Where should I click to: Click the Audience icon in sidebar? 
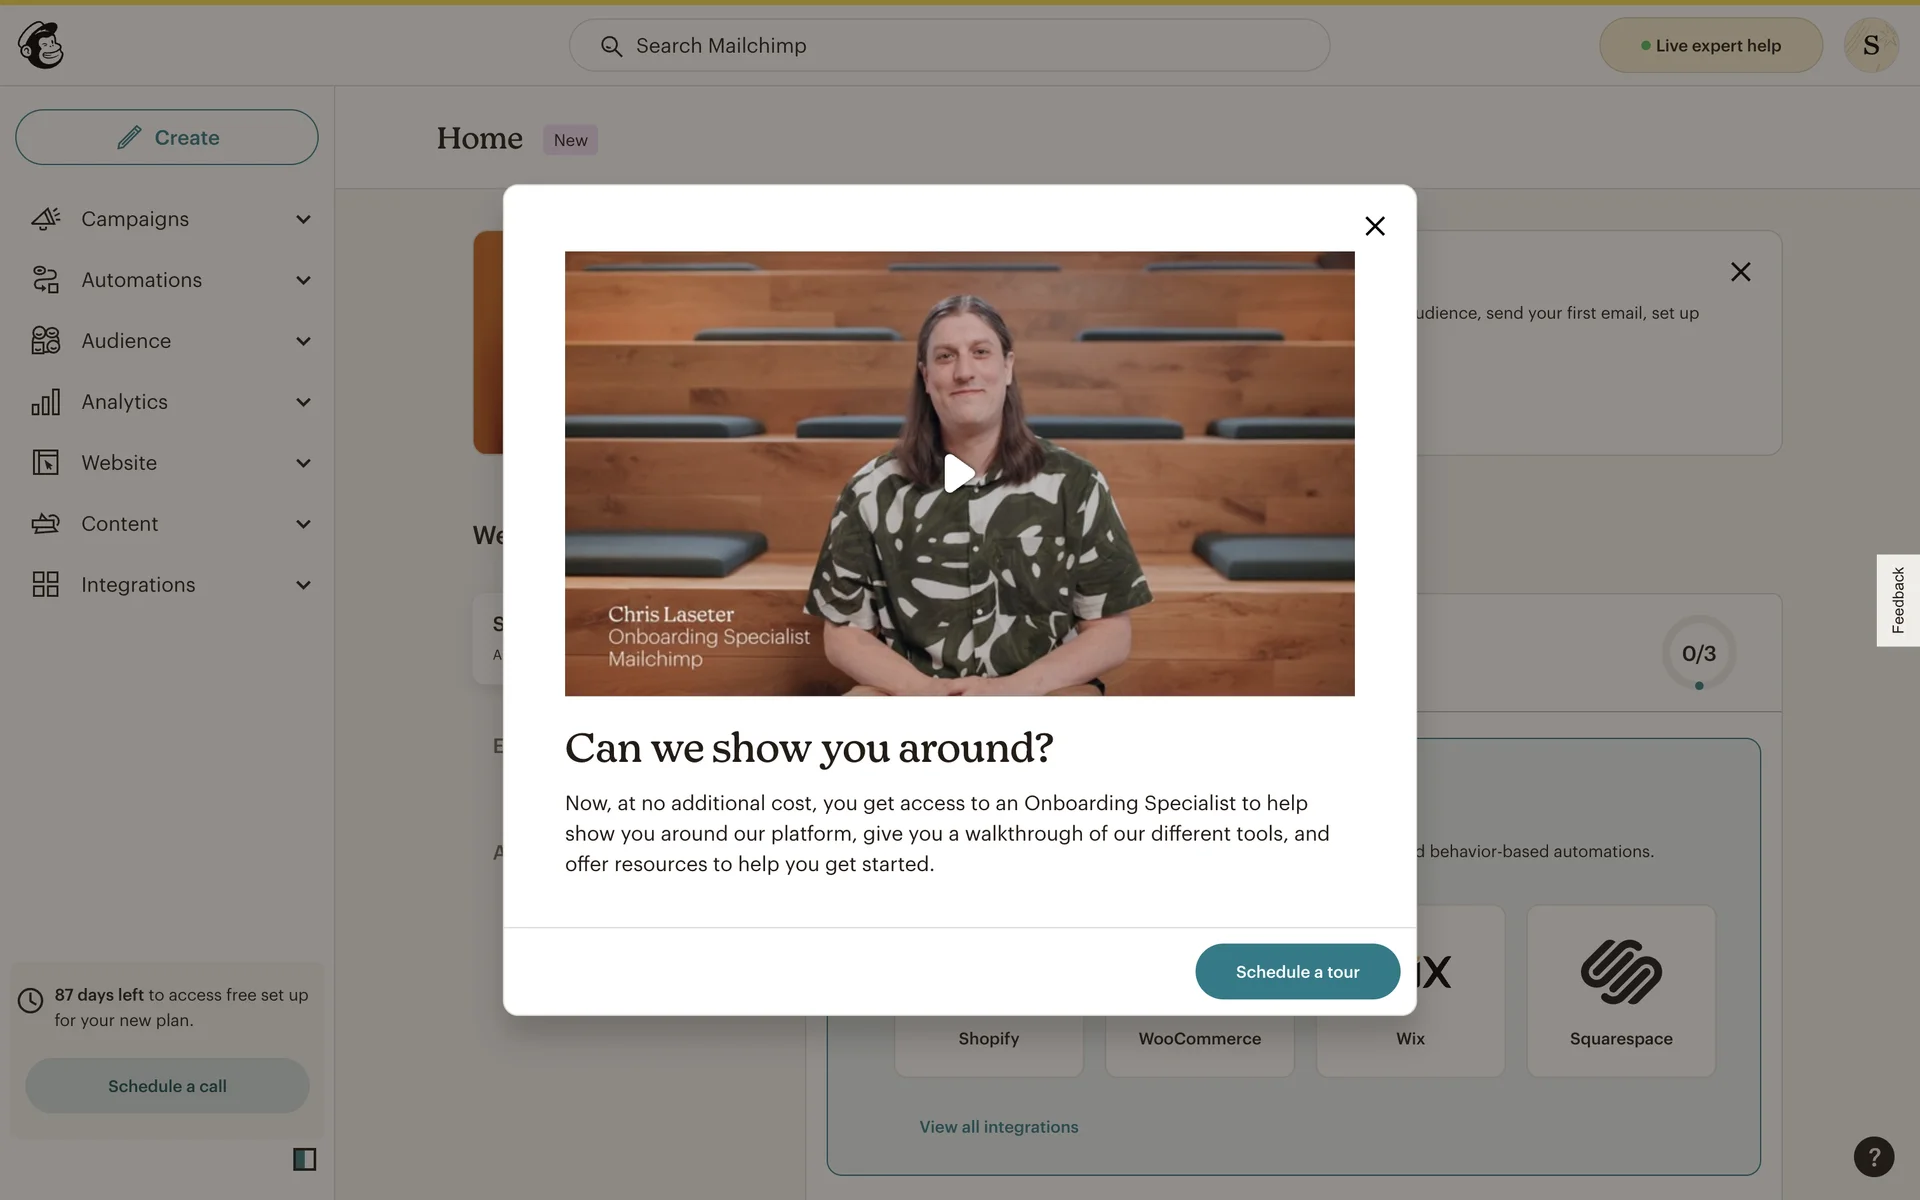tap(45, 341)
